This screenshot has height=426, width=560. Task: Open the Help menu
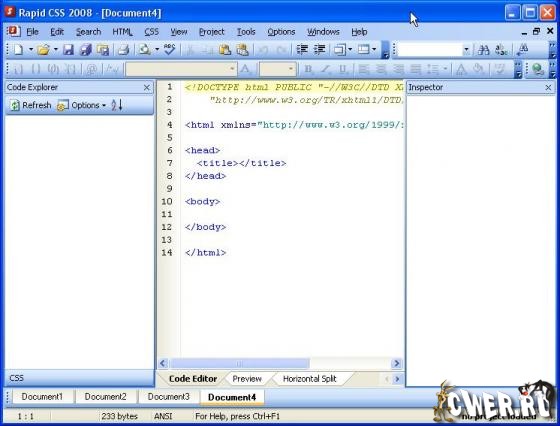[359, 32]
